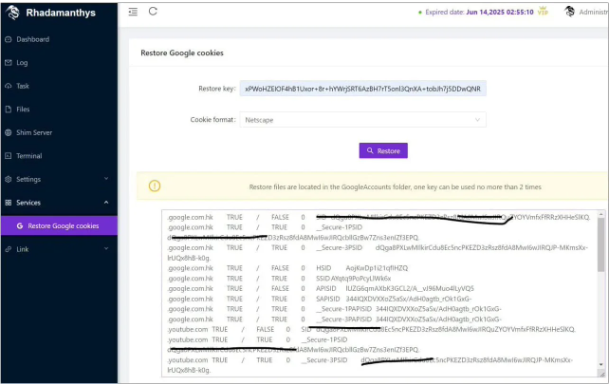Screen dimensions: 612x384
Task: Collapse the Services submenu chevron
Action: [x=106, y=202]
